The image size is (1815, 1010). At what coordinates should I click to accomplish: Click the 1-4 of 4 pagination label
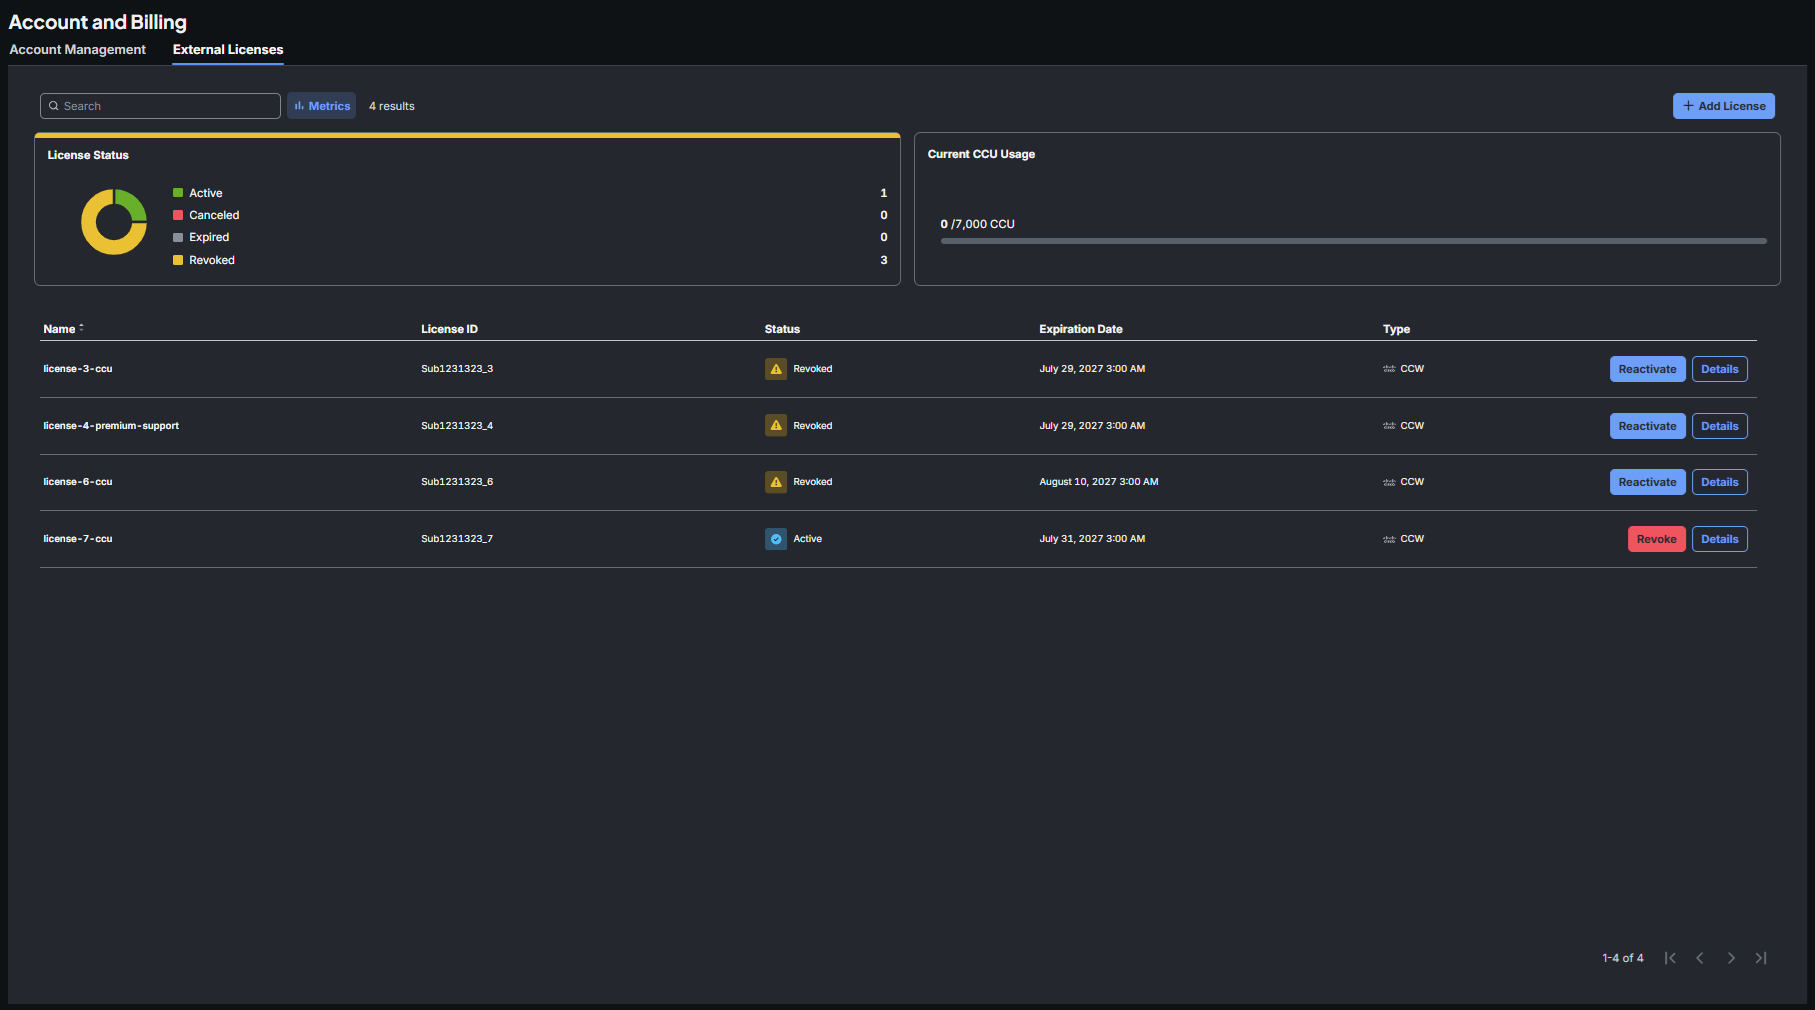[x=1623, y=958]
